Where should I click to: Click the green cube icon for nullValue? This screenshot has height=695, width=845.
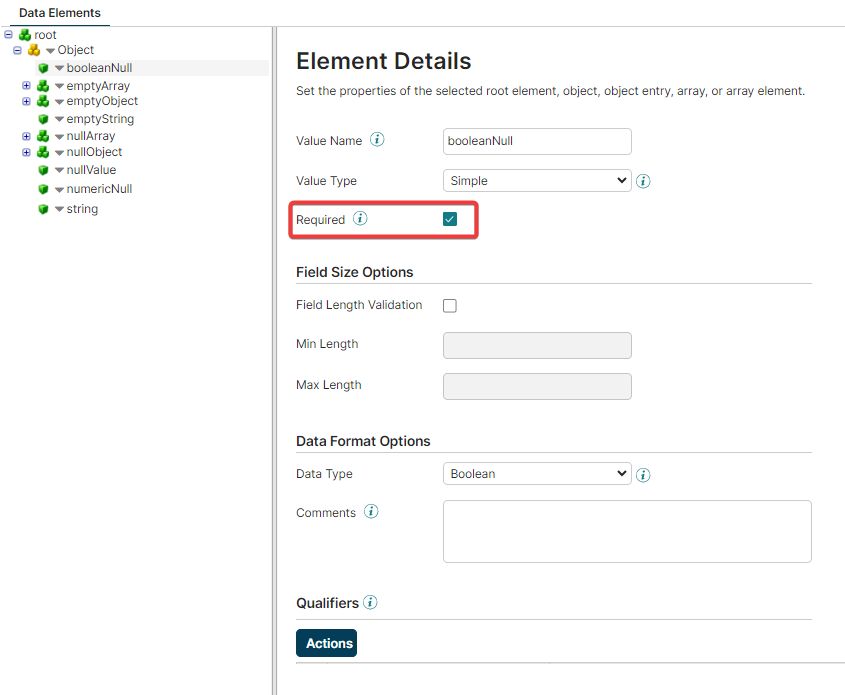tap(43, 170)
